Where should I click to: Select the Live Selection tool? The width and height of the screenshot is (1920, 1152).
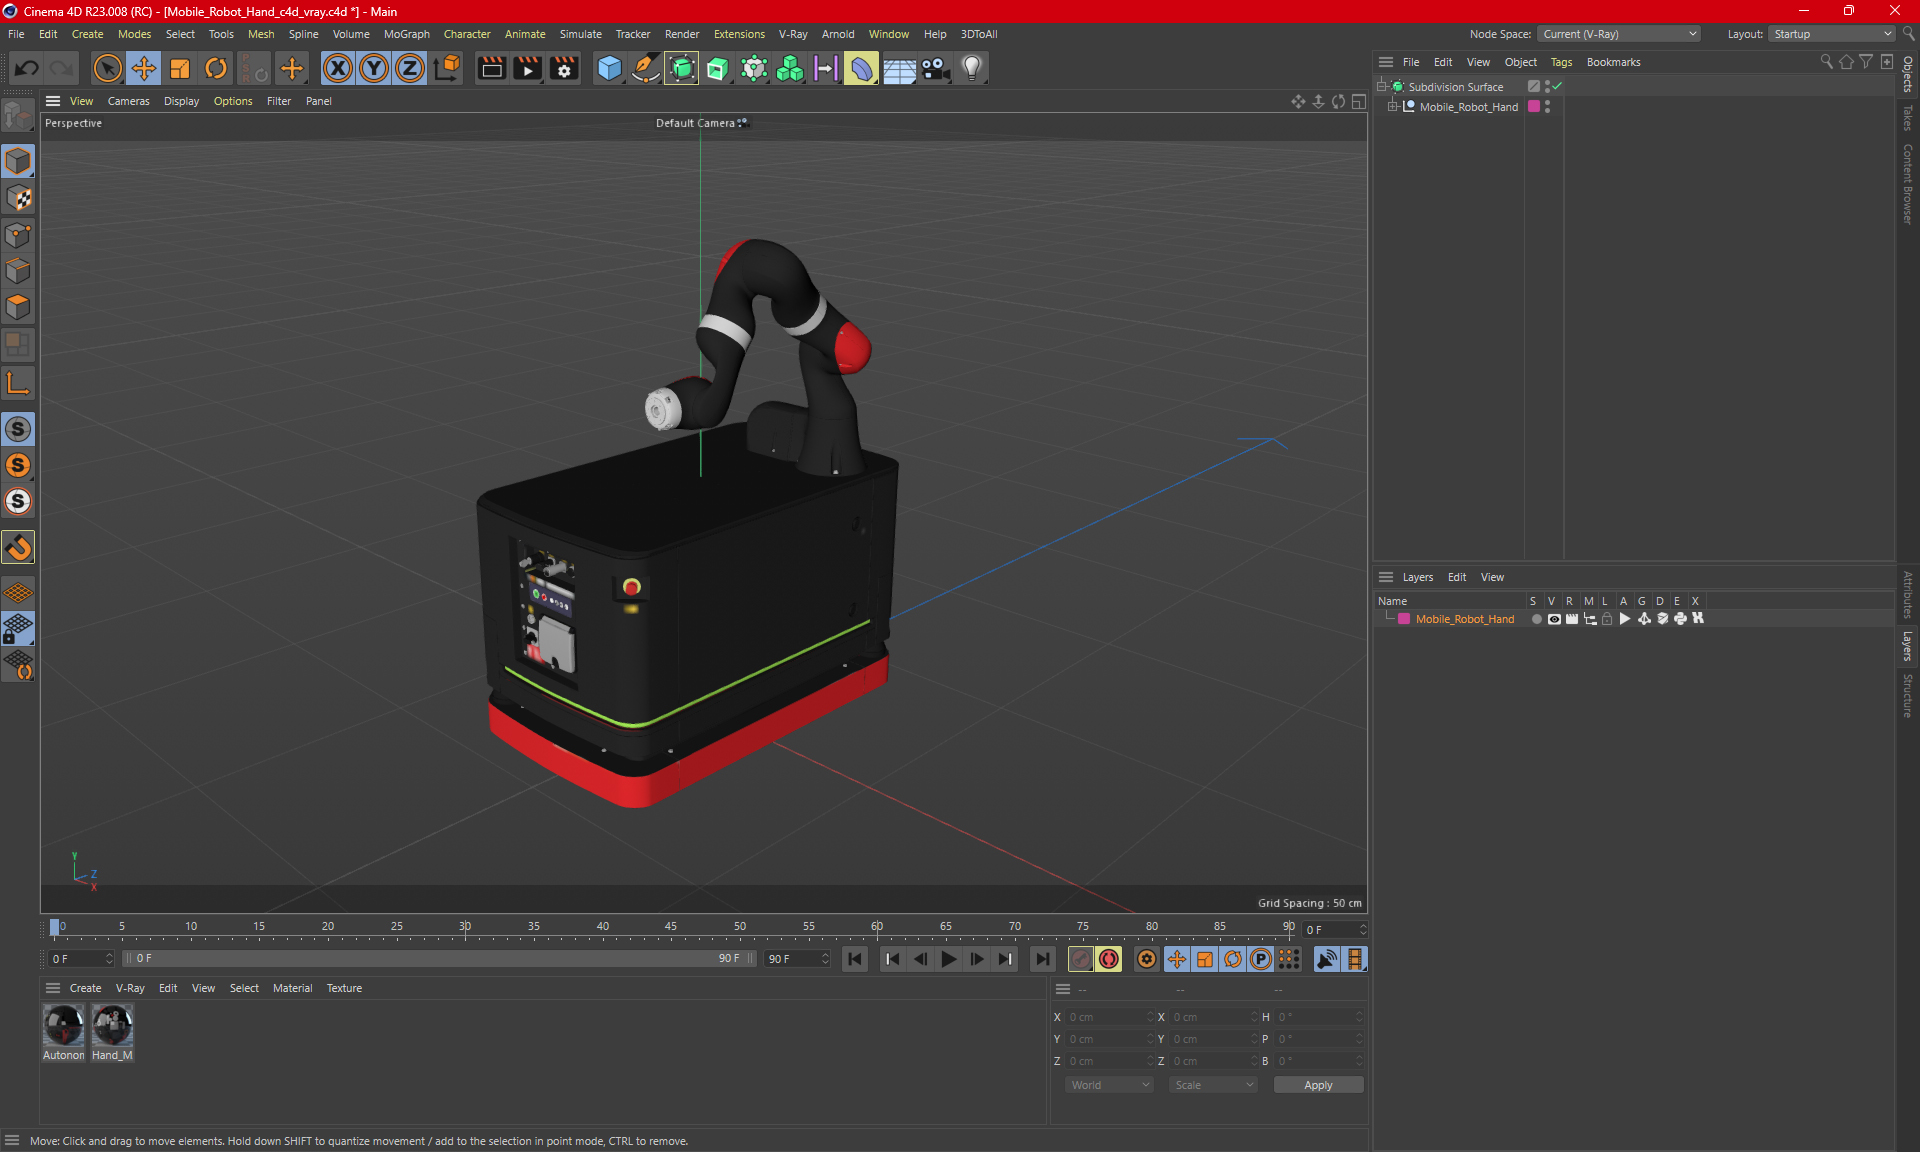tap(107, 68)
